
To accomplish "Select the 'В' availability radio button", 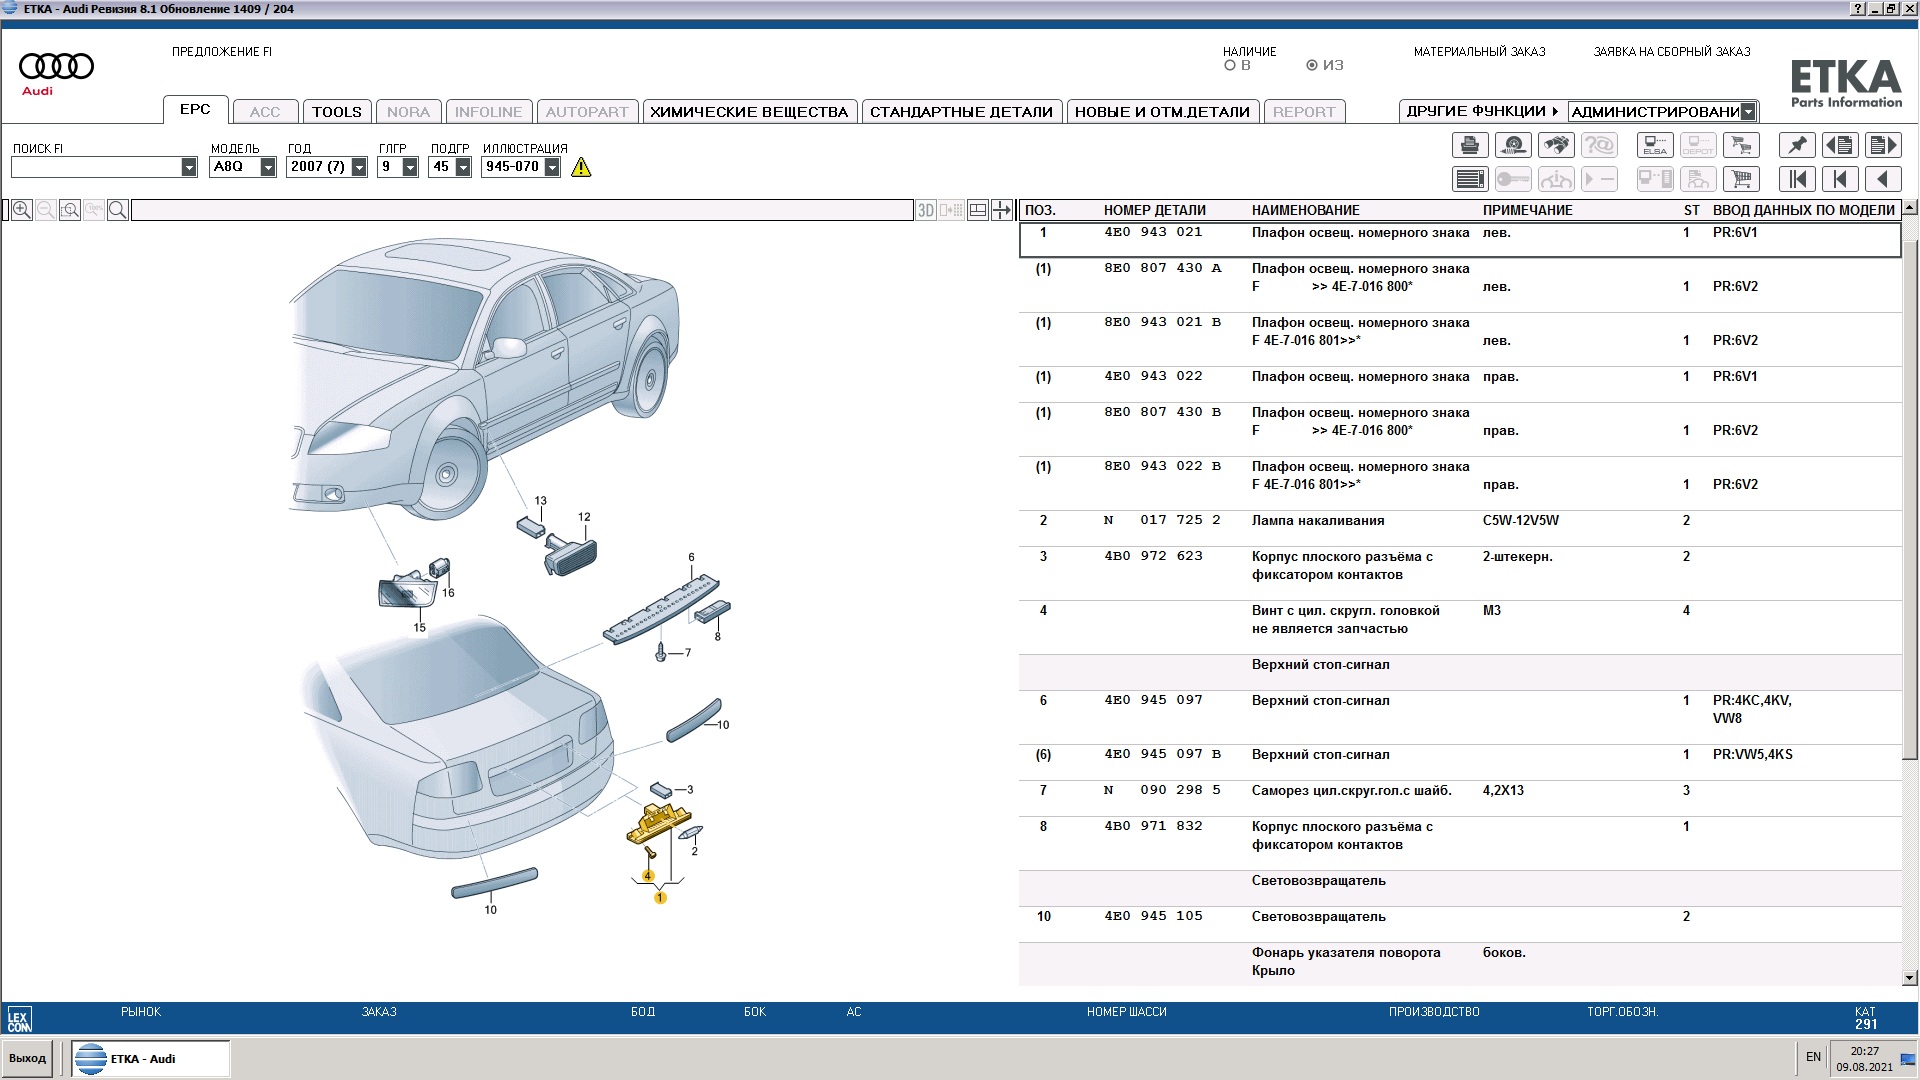I will 1230,66.
